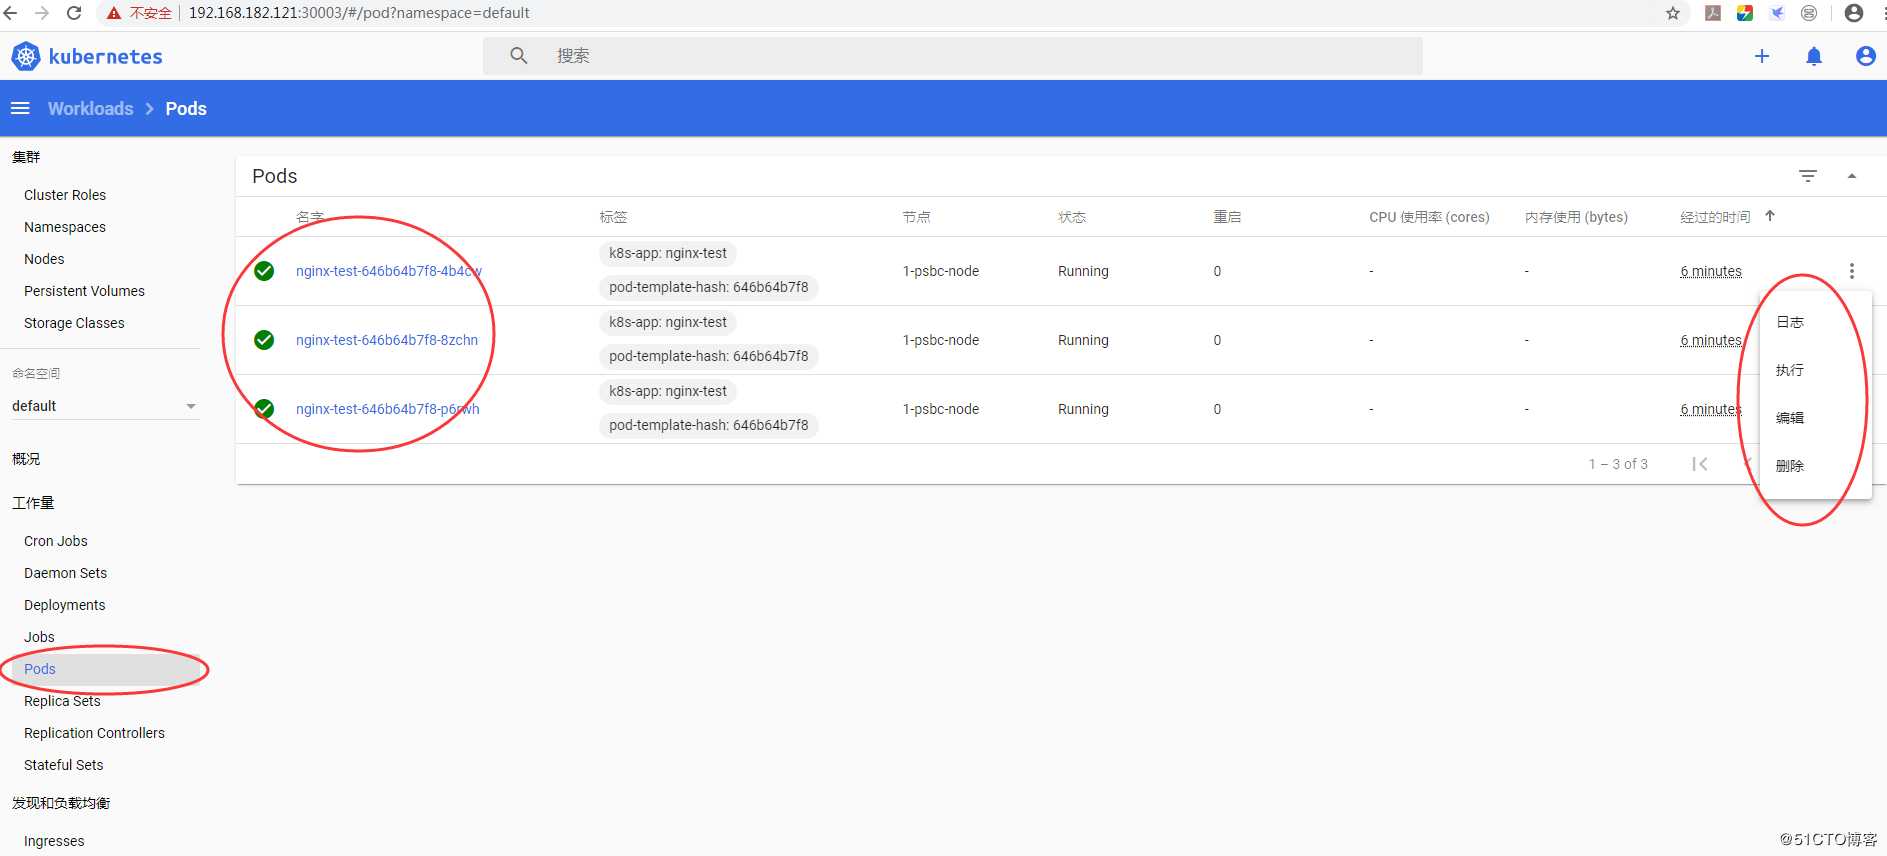Viewport: 1887px width, 856px height.
Task: Click the PDF extension icon in browser
Action: 1713,13
